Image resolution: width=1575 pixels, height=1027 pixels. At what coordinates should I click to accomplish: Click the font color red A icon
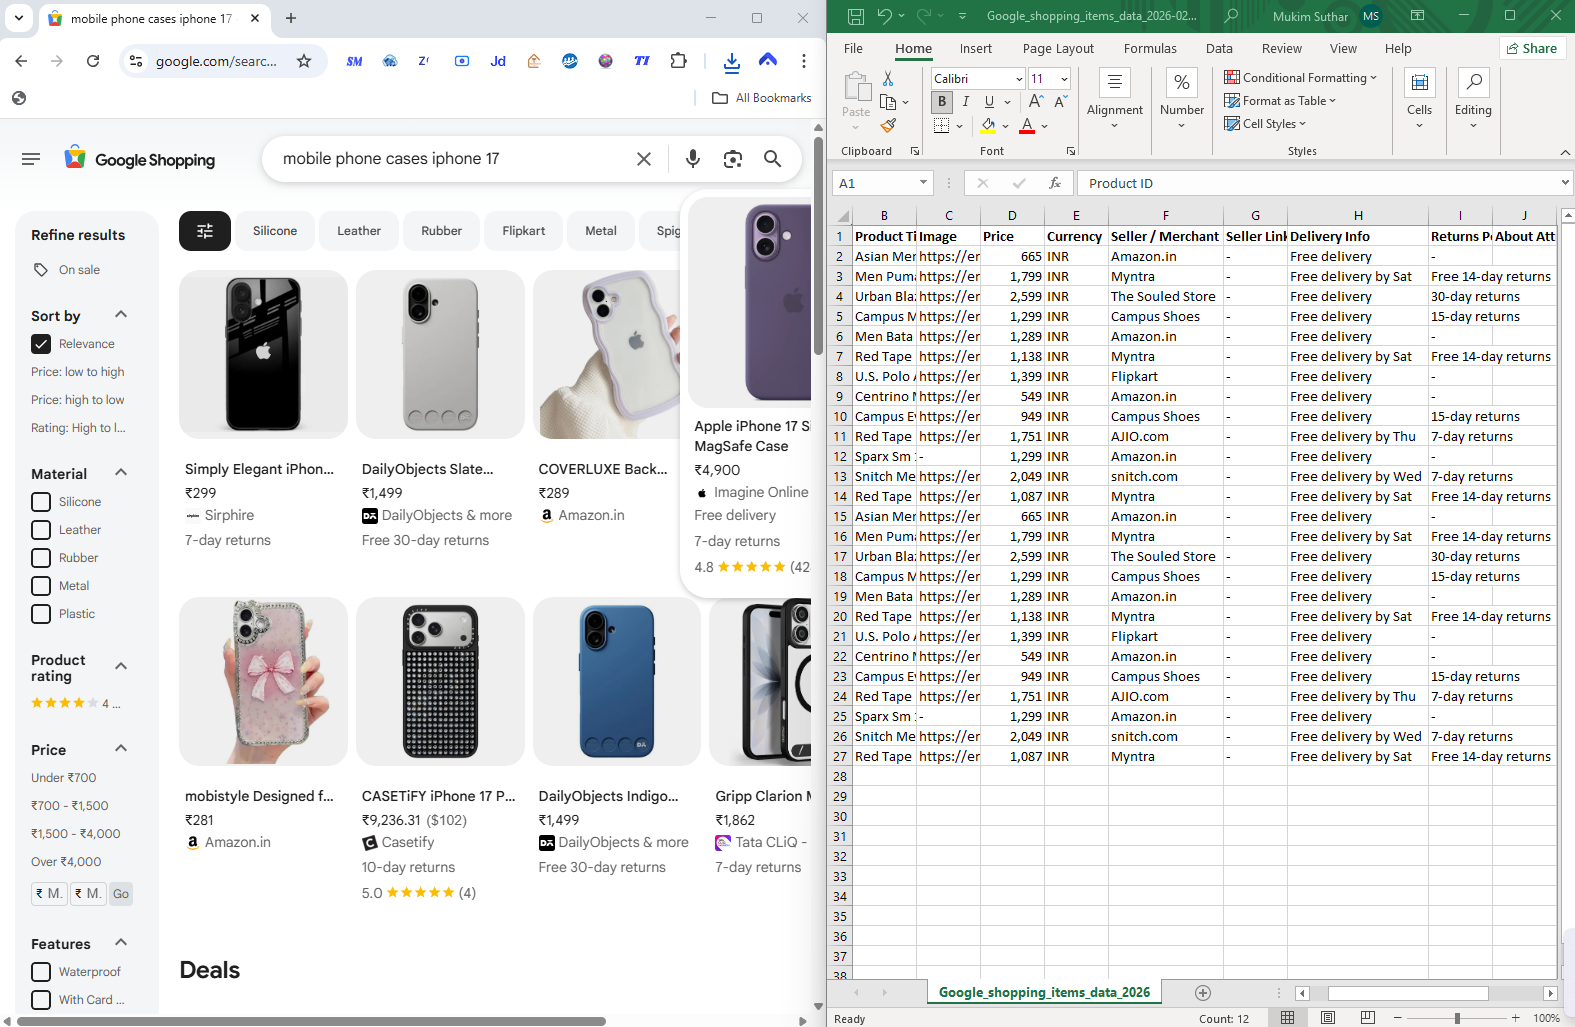click(1027, 125)
